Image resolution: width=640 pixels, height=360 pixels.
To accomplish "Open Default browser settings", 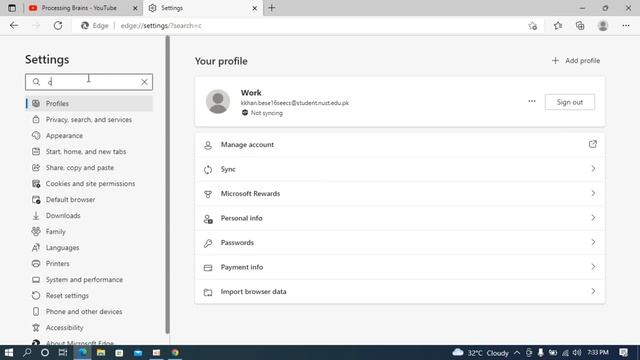I will pos(89,200).
